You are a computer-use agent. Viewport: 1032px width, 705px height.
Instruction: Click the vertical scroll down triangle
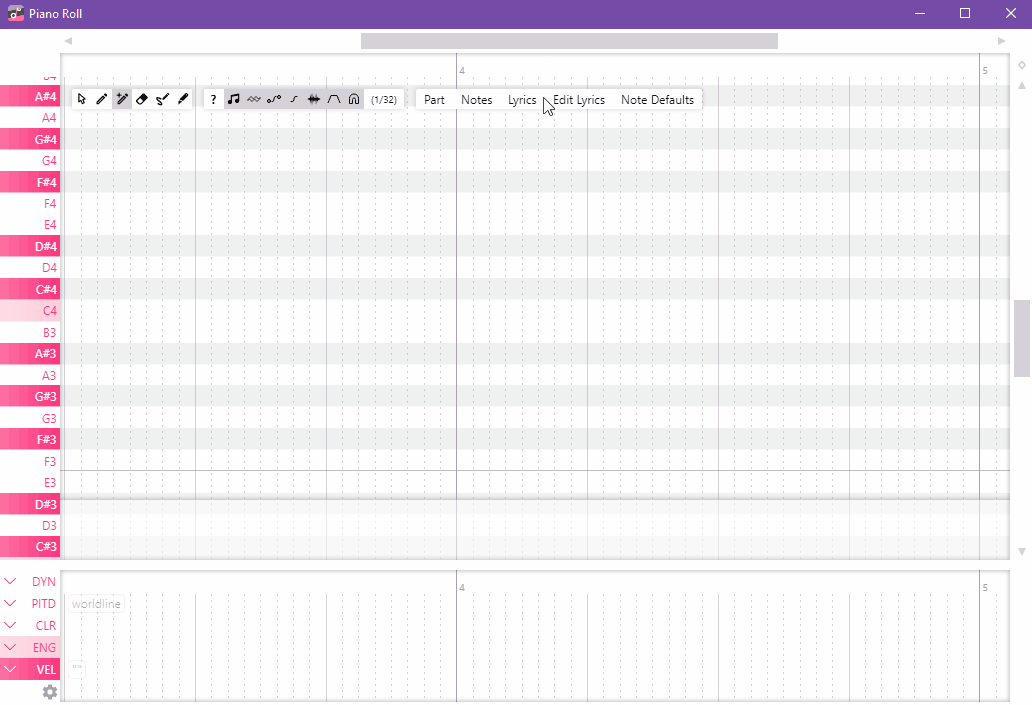(x=1021, y=552)
